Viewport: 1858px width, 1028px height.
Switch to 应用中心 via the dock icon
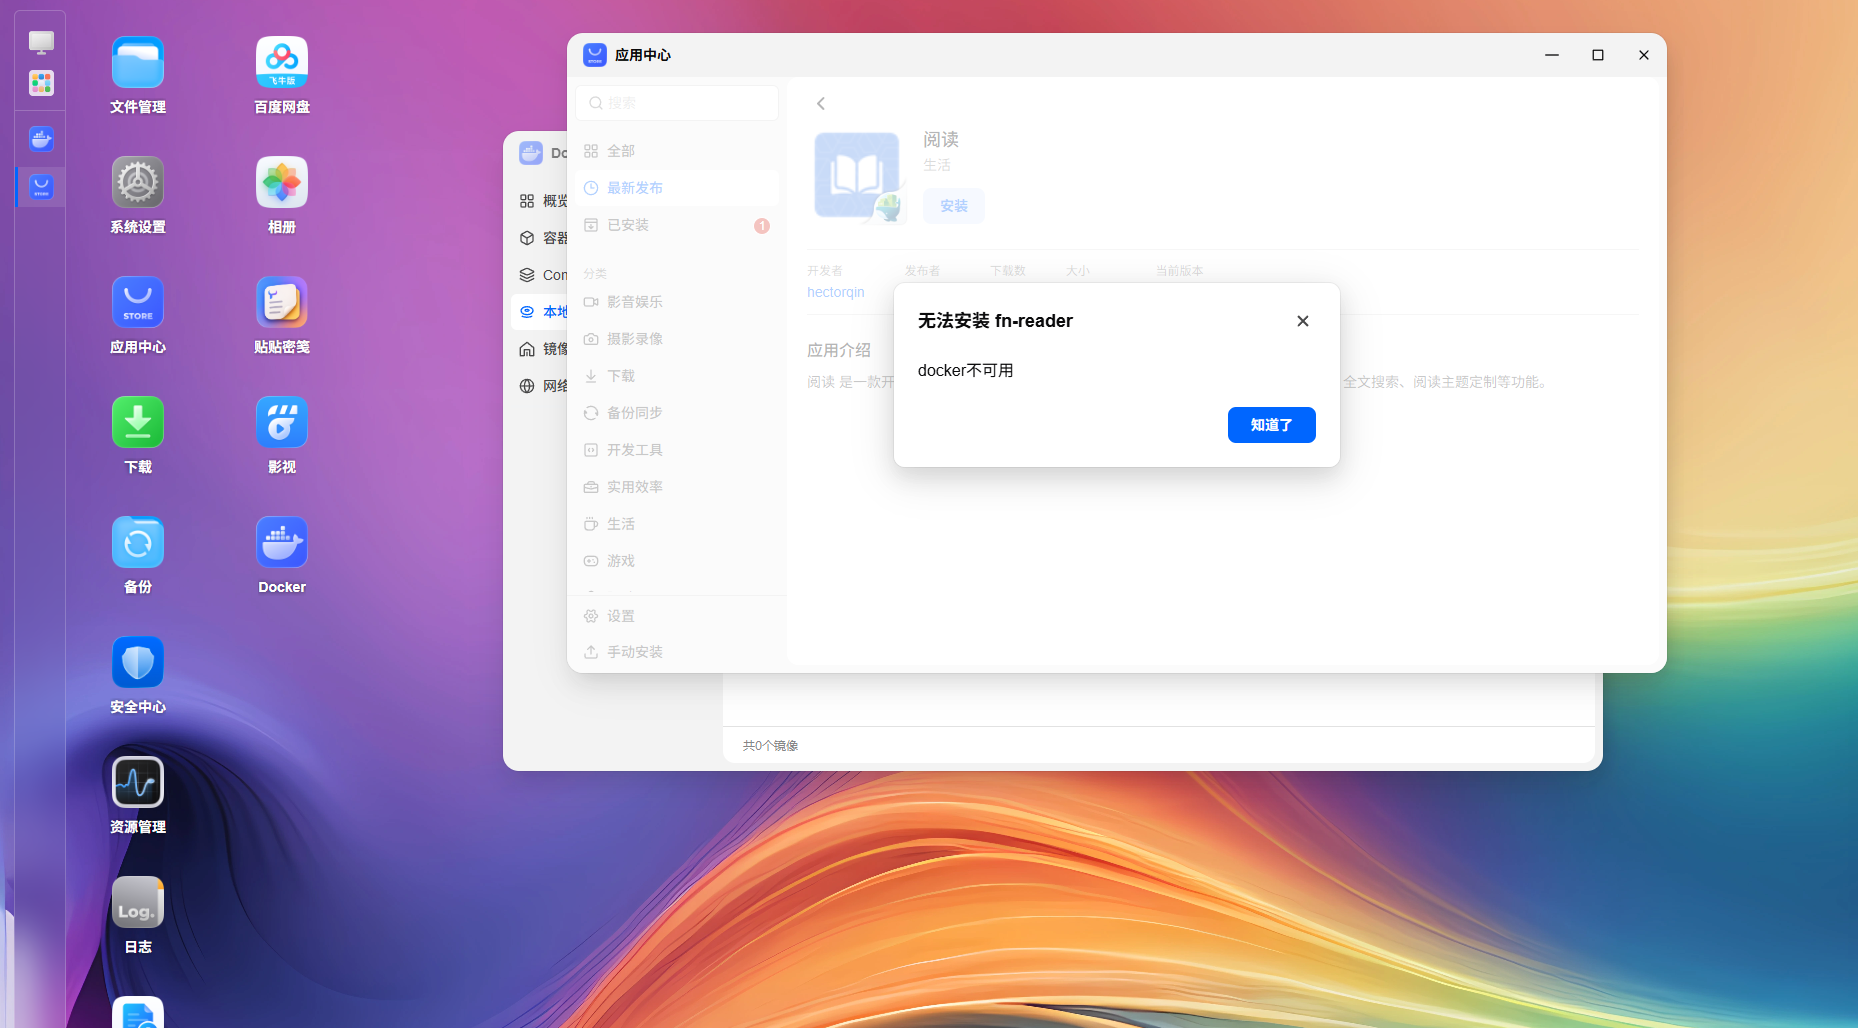(41, 187)
